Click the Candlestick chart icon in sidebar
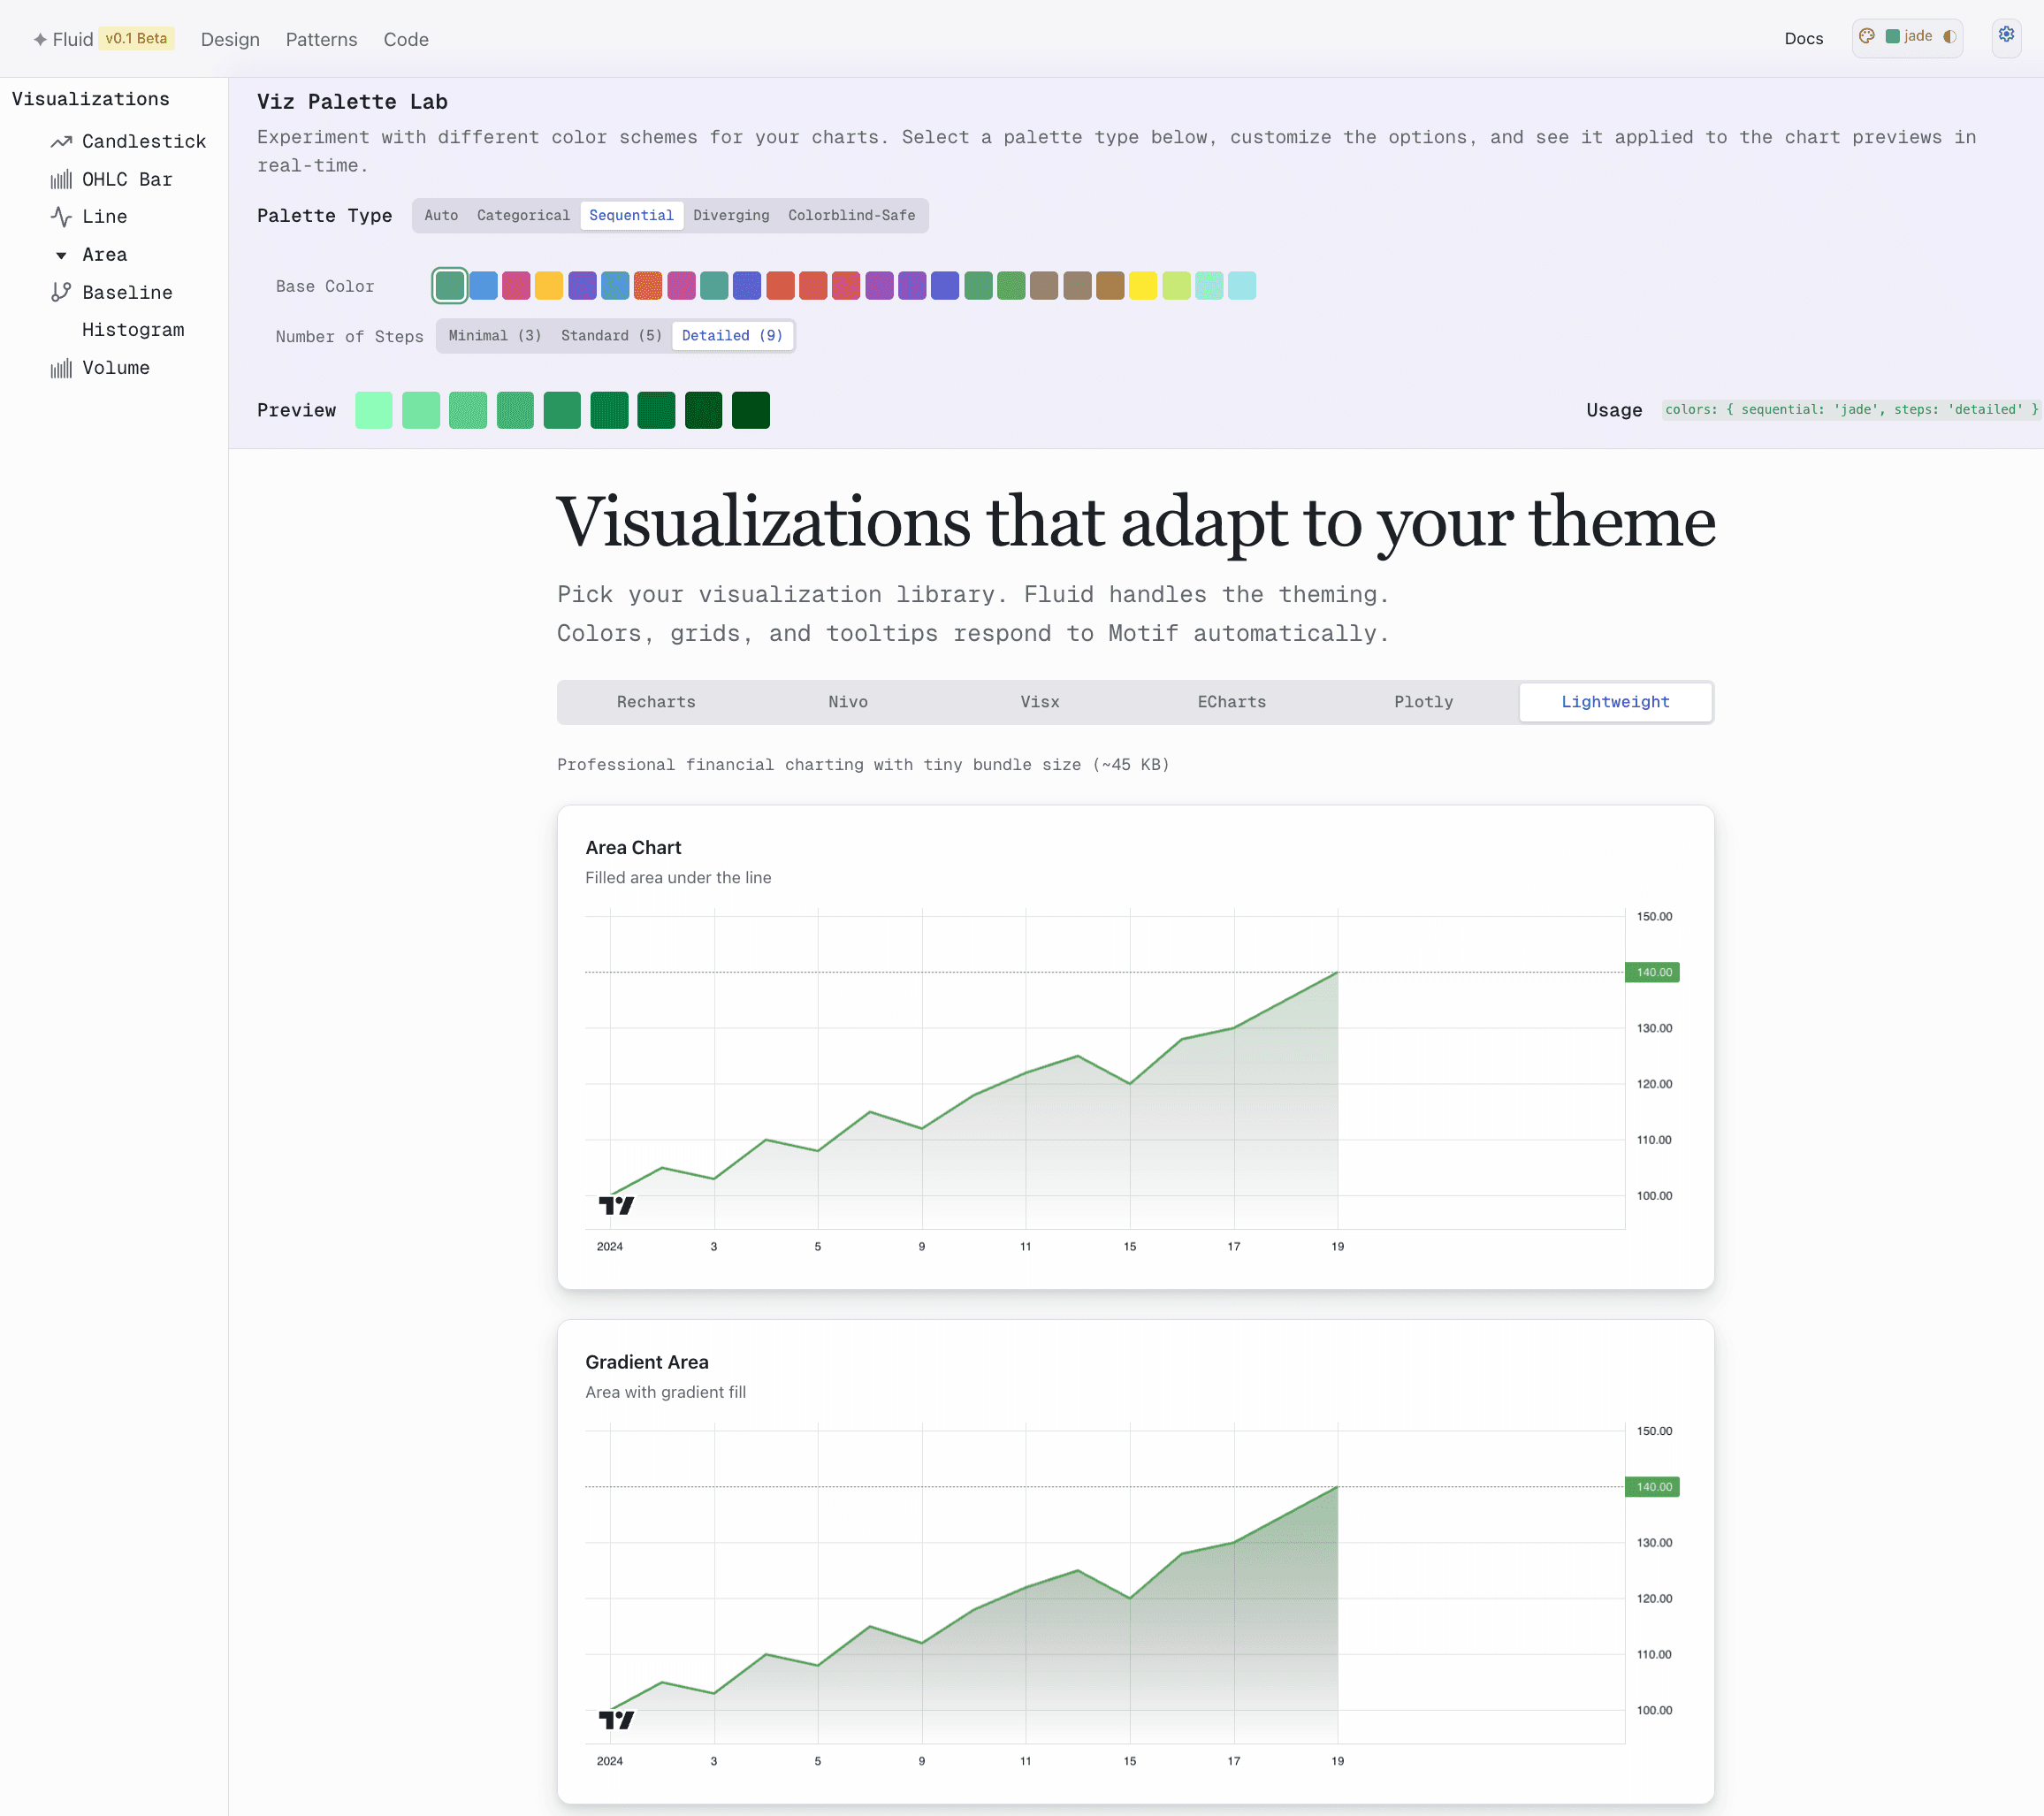Image resolution: width=2044 pixels, height=1816 pixels. pyautogui.click(x=61, y=142)
